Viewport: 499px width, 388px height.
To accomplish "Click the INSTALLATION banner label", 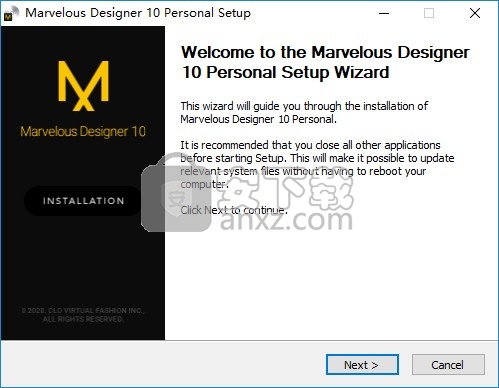I will click(83, 201).
